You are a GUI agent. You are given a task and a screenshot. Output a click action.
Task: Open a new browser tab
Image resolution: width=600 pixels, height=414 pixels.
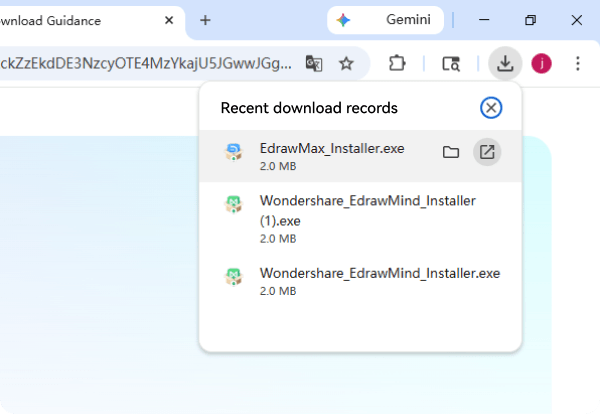[x=205, y=20]
